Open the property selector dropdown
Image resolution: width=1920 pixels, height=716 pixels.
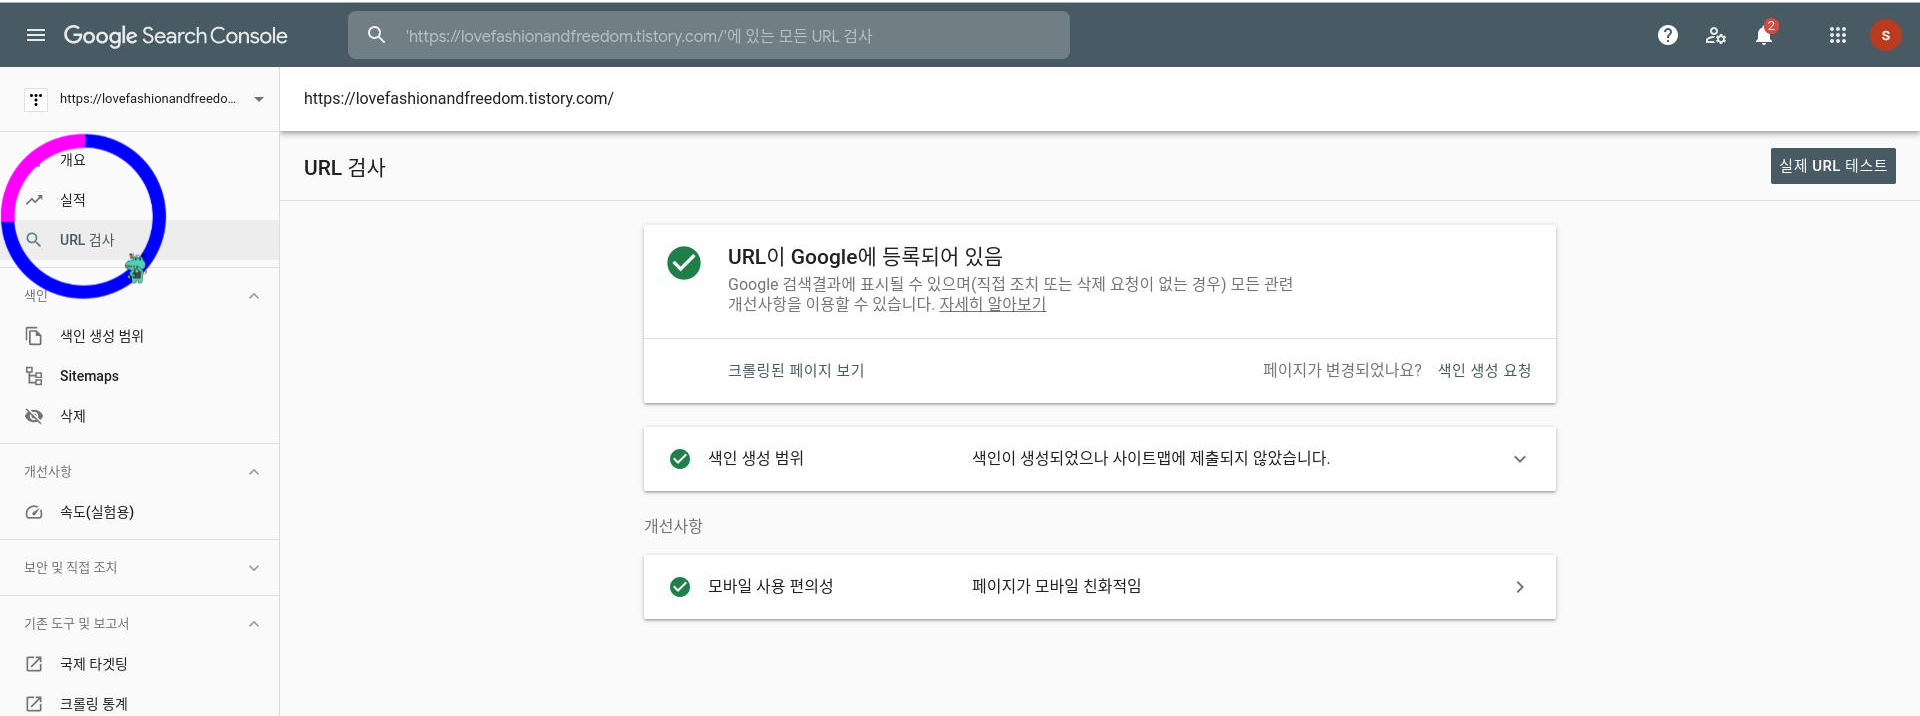[x=259, y=99]
